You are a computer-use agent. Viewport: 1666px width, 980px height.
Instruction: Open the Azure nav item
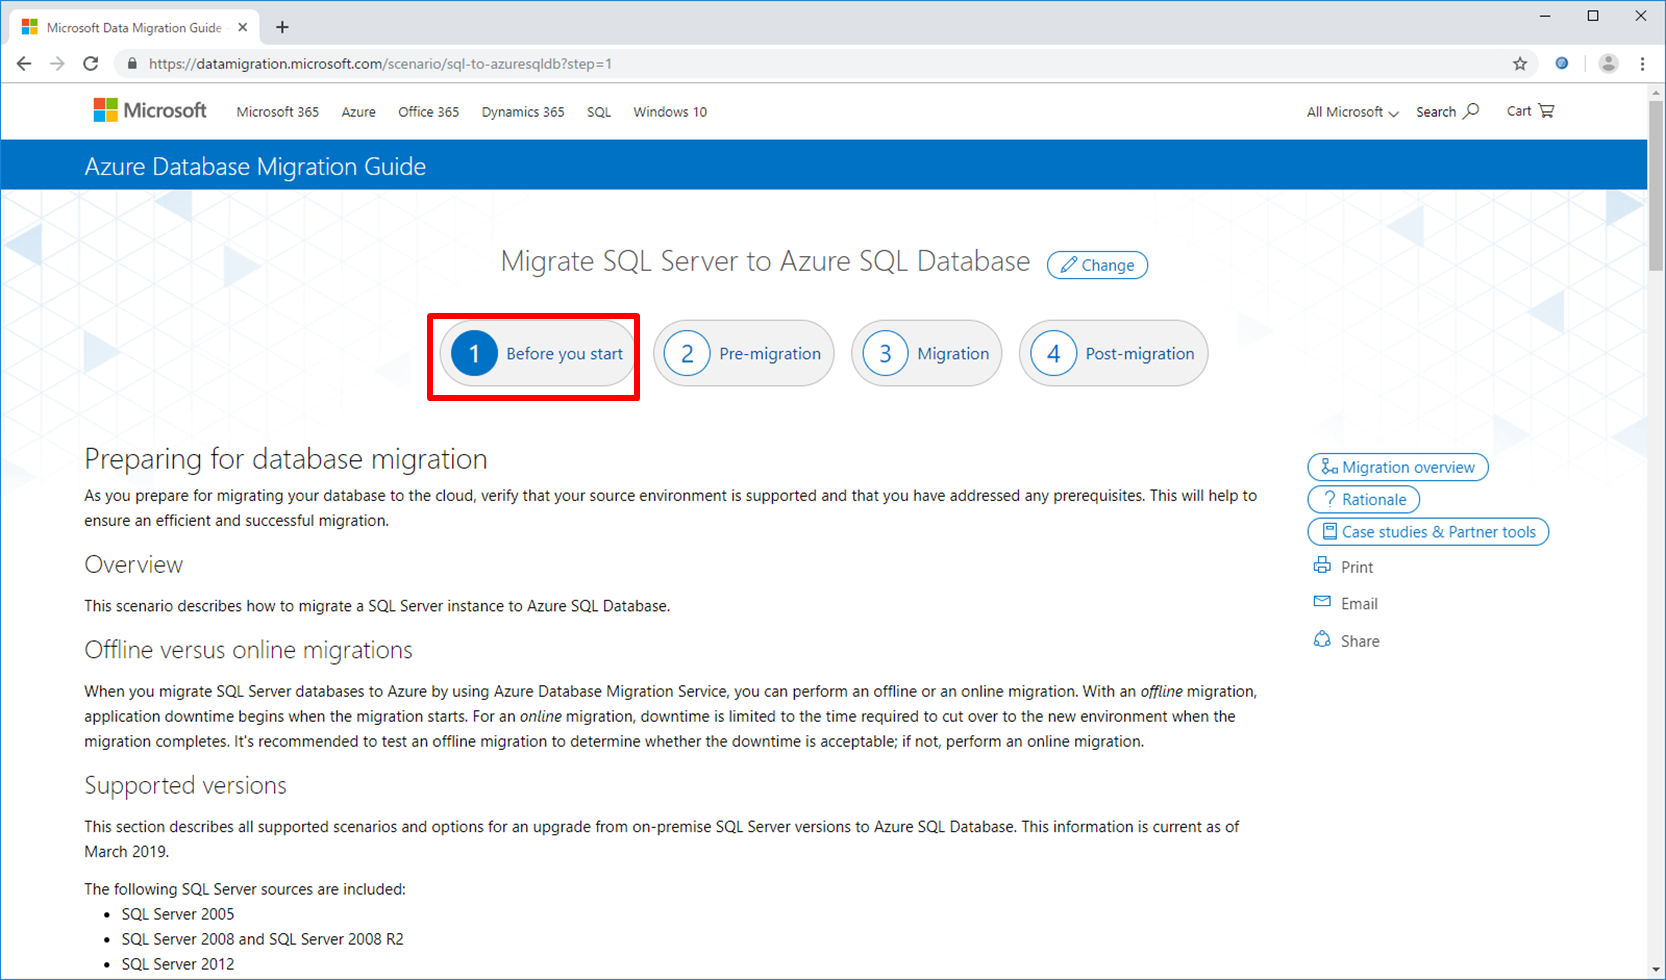pyautogui.click(x=359, y=112)
